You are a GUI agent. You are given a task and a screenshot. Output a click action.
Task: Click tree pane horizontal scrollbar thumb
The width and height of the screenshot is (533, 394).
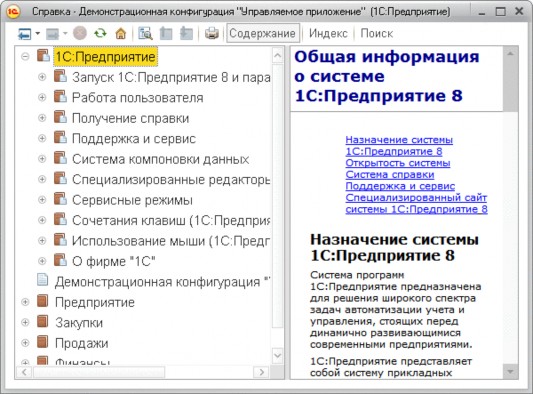pyautogui.click(x=98, y=372)
